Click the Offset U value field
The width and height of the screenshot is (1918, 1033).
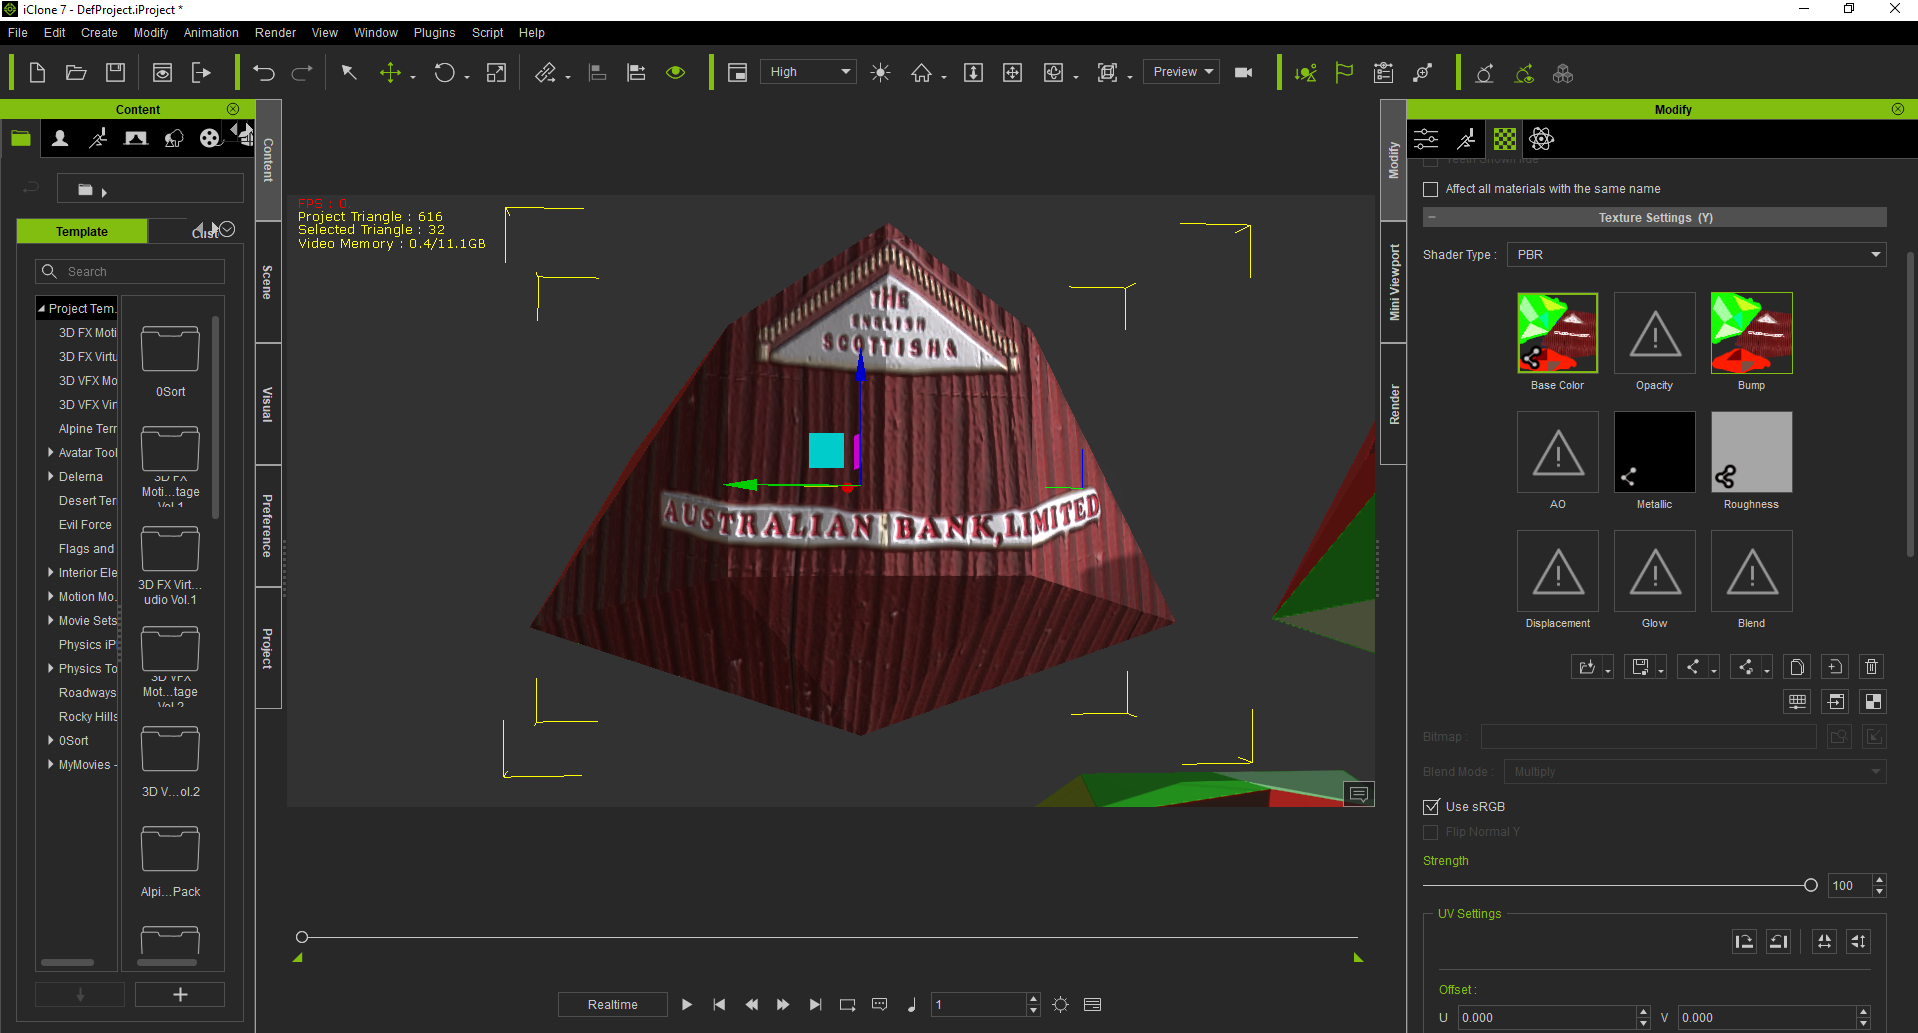pos(1547,1018)
